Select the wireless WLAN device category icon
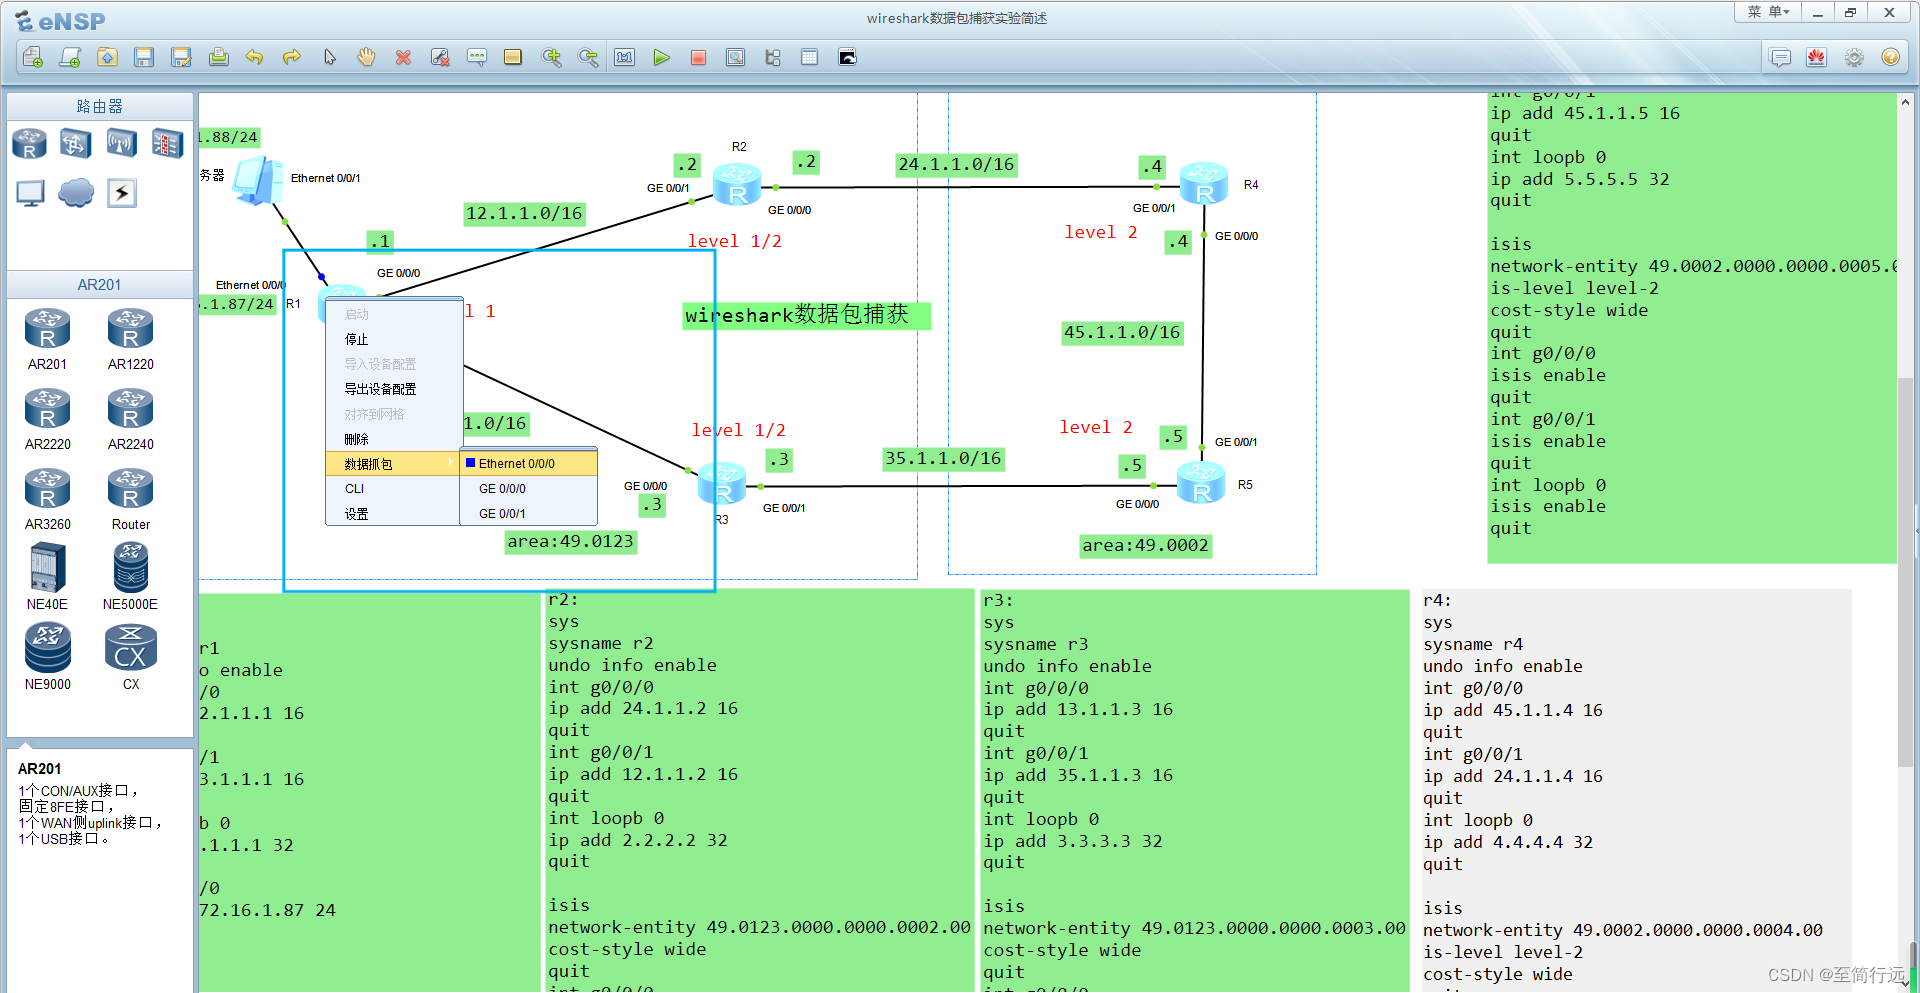Image resolution: width=1920 pixels, height=993 pixels. pos(121,144)
